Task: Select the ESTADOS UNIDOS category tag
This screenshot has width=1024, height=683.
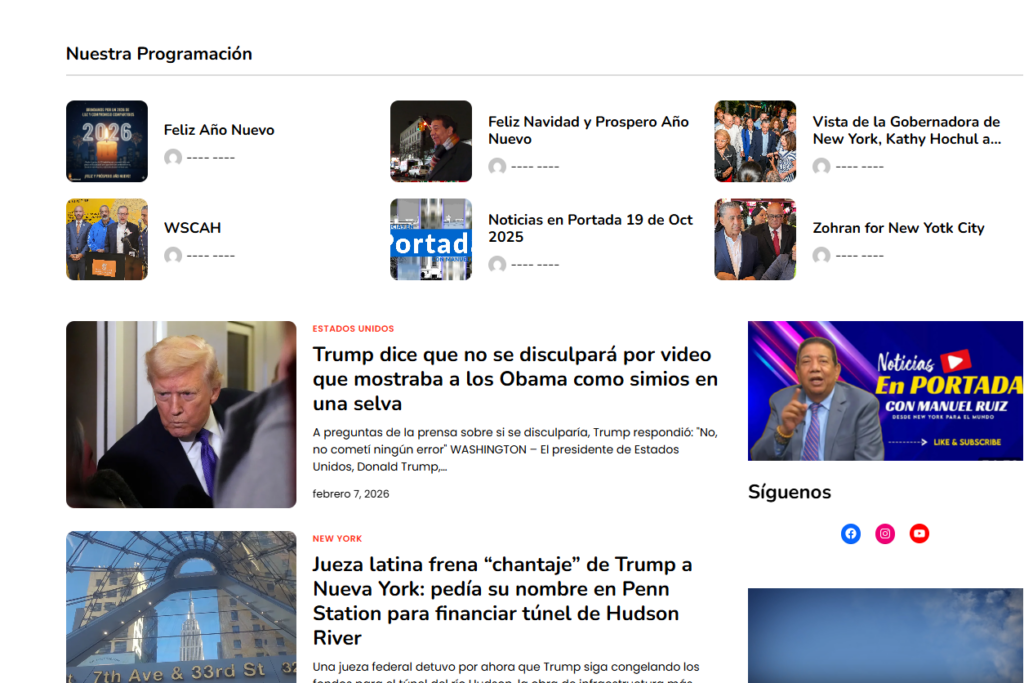Action: 353,329
